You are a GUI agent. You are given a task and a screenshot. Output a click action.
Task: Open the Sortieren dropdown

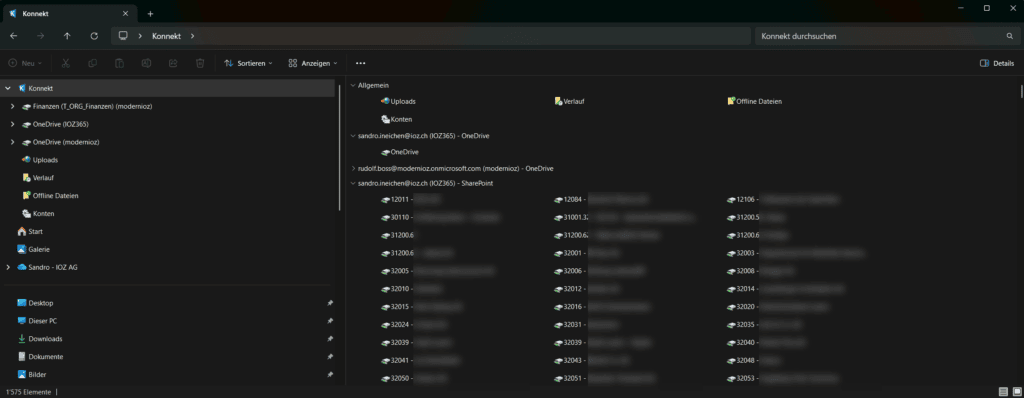[x=248, y=63]
